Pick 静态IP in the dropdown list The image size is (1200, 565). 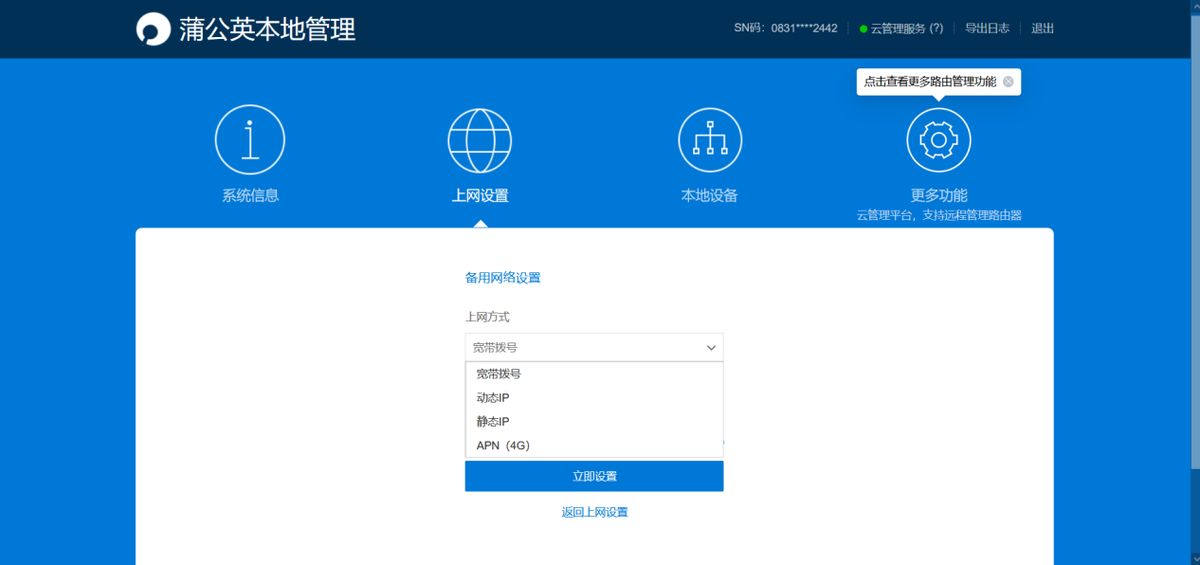(493, 422)
